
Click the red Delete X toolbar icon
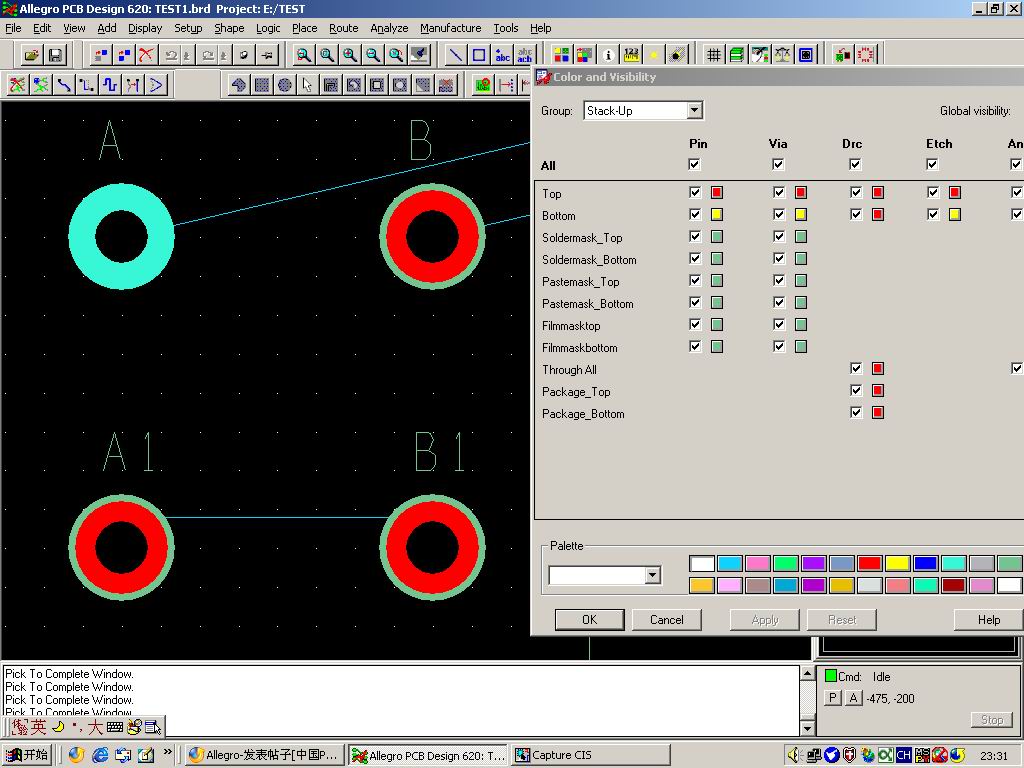pos(146,55)
